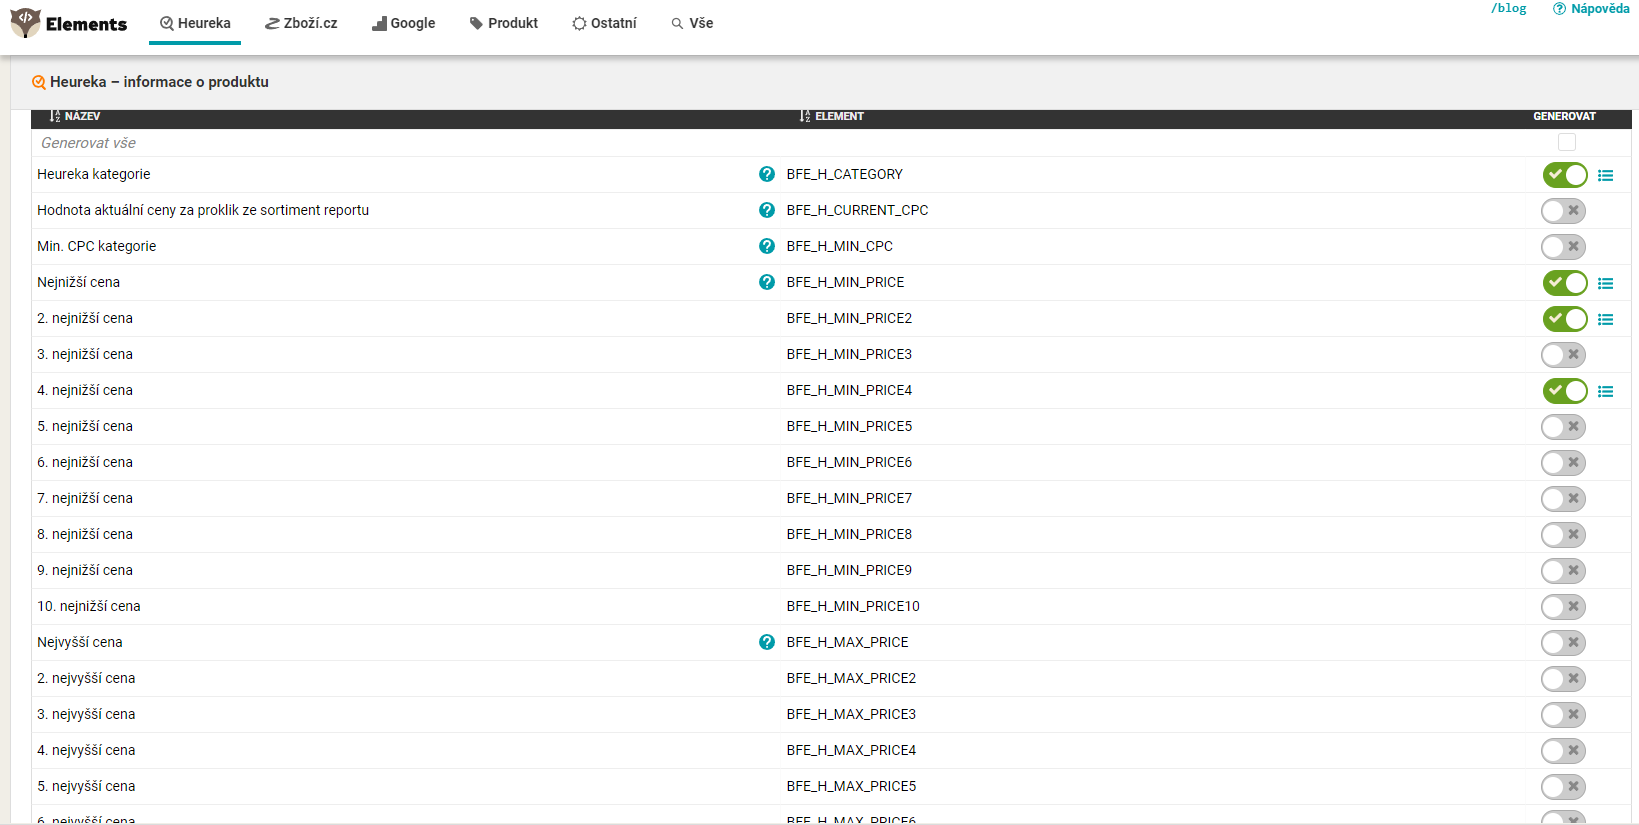Switch to the Produkt tab
The height and width of the screenshot is (825, 1639).
(504, 23)
